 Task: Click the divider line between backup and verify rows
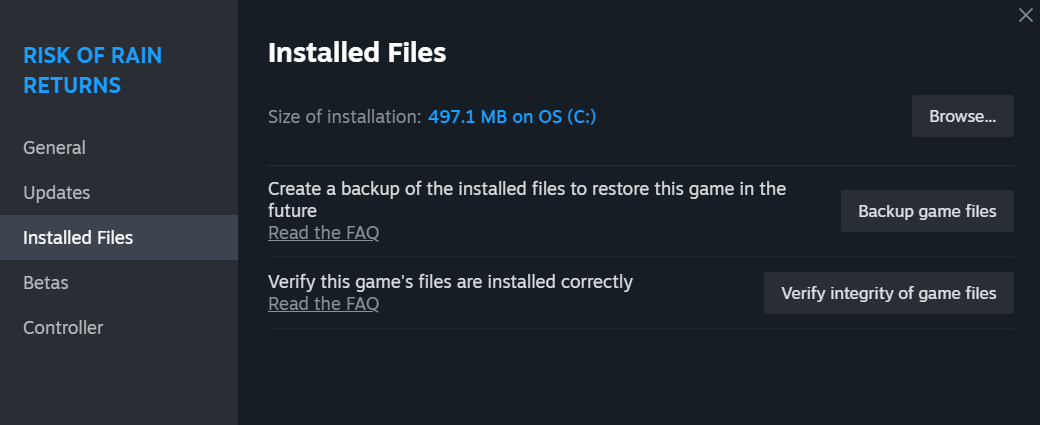point(640,257)
